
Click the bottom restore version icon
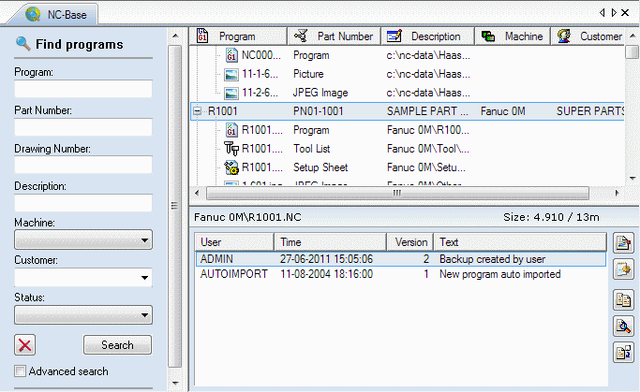(x=623, y=352)
